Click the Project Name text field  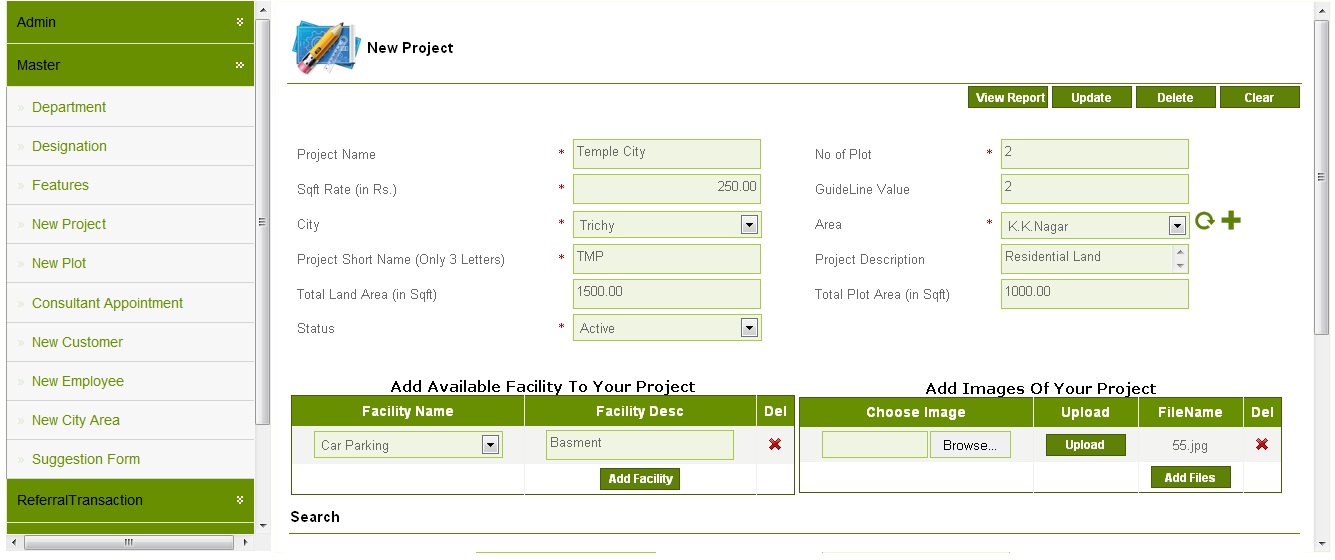666,153
